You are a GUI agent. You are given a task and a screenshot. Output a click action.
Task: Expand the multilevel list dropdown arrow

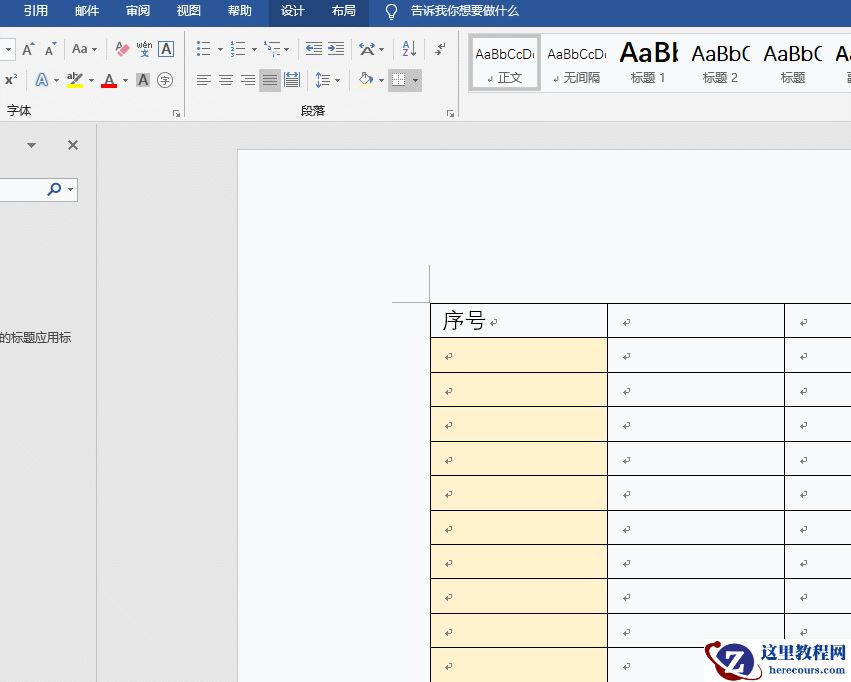pos(287,50)
